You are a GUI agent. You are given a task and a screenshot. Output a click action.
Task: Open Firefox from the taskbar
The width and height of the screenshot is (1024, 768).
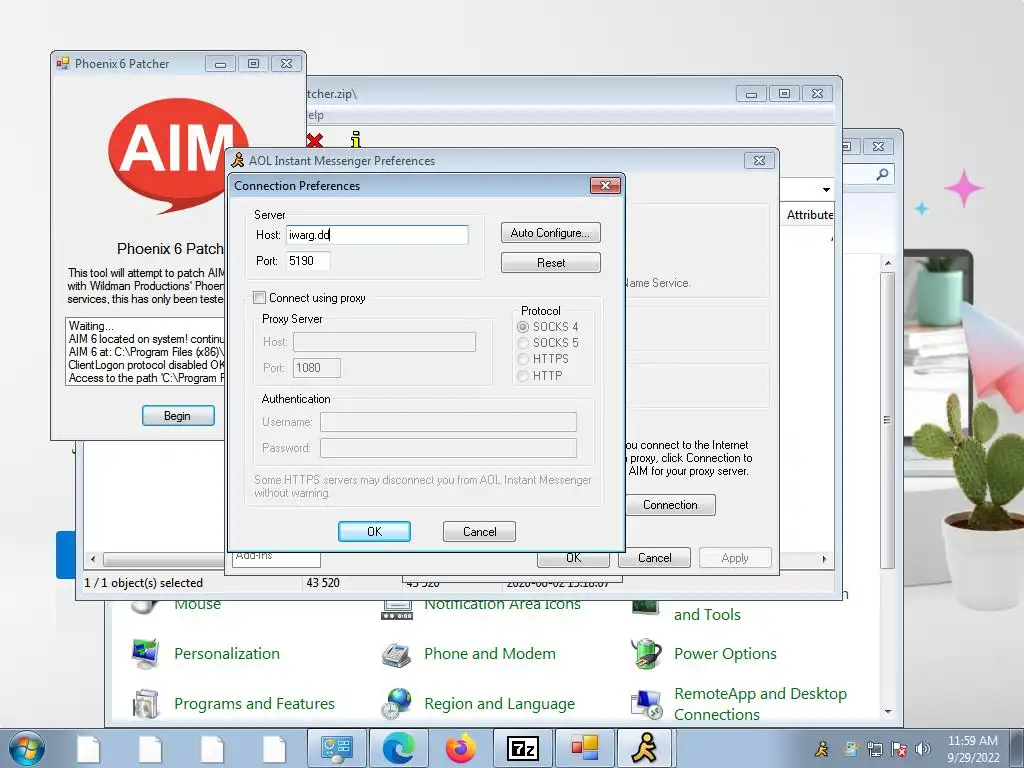click(460, 748)
